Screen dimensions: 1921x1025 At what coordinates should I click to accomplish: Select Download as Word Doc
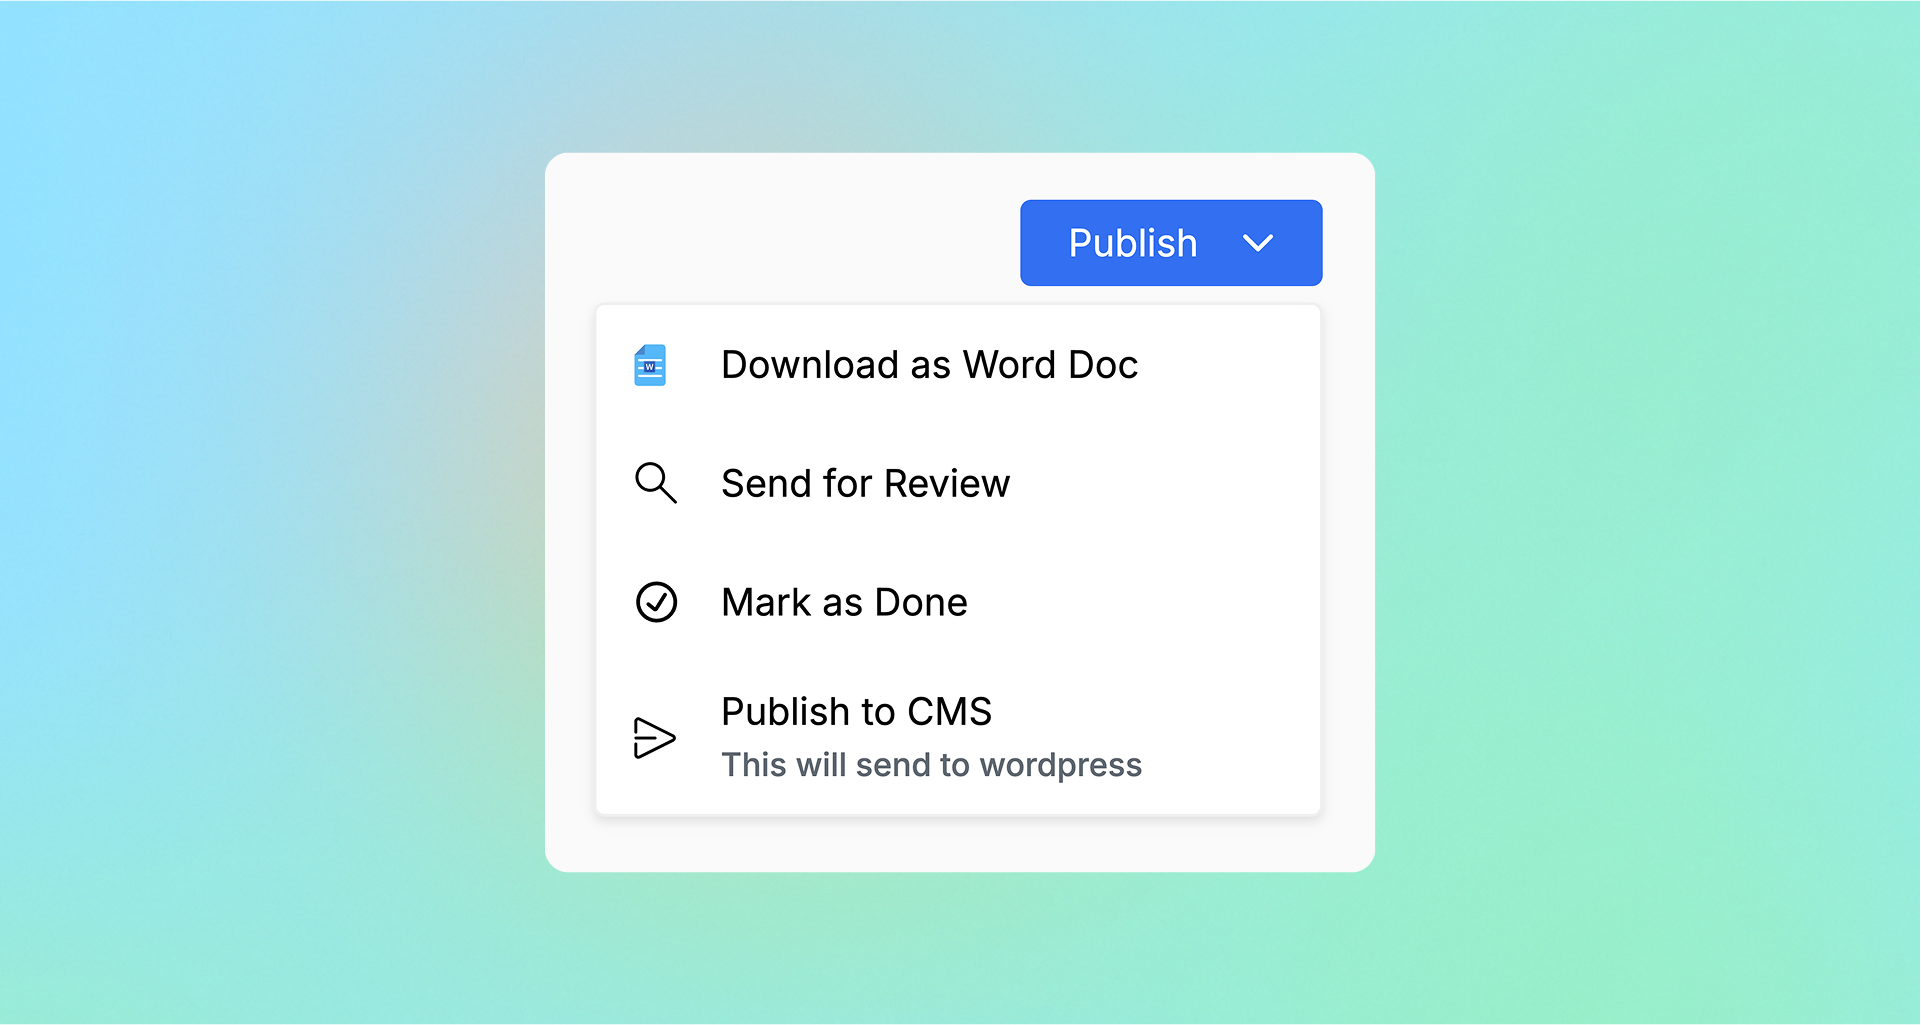[958, 365]
